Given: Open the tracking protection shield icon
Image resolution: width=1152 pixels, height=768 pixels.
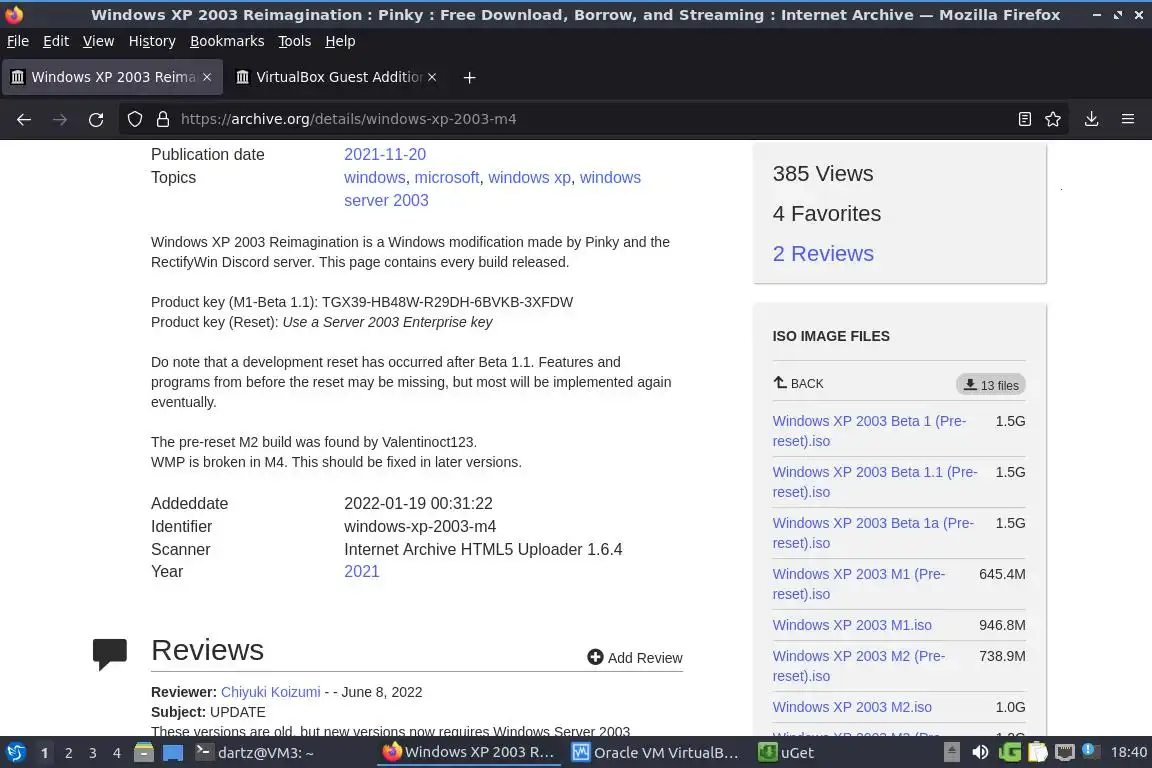Looking at the screenshot, I should tap(134, 119).
